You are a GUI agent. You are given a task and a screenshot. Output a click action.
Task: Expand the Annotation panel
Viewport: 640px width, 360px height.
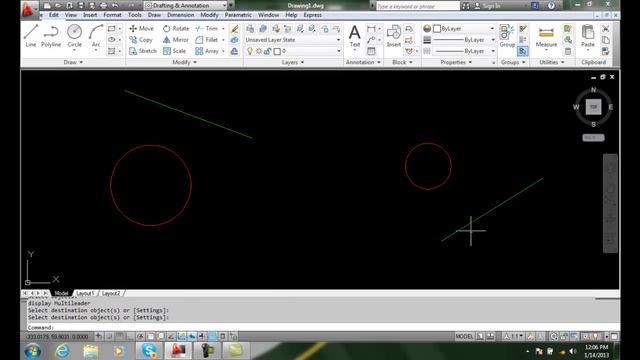coord(363,62)
